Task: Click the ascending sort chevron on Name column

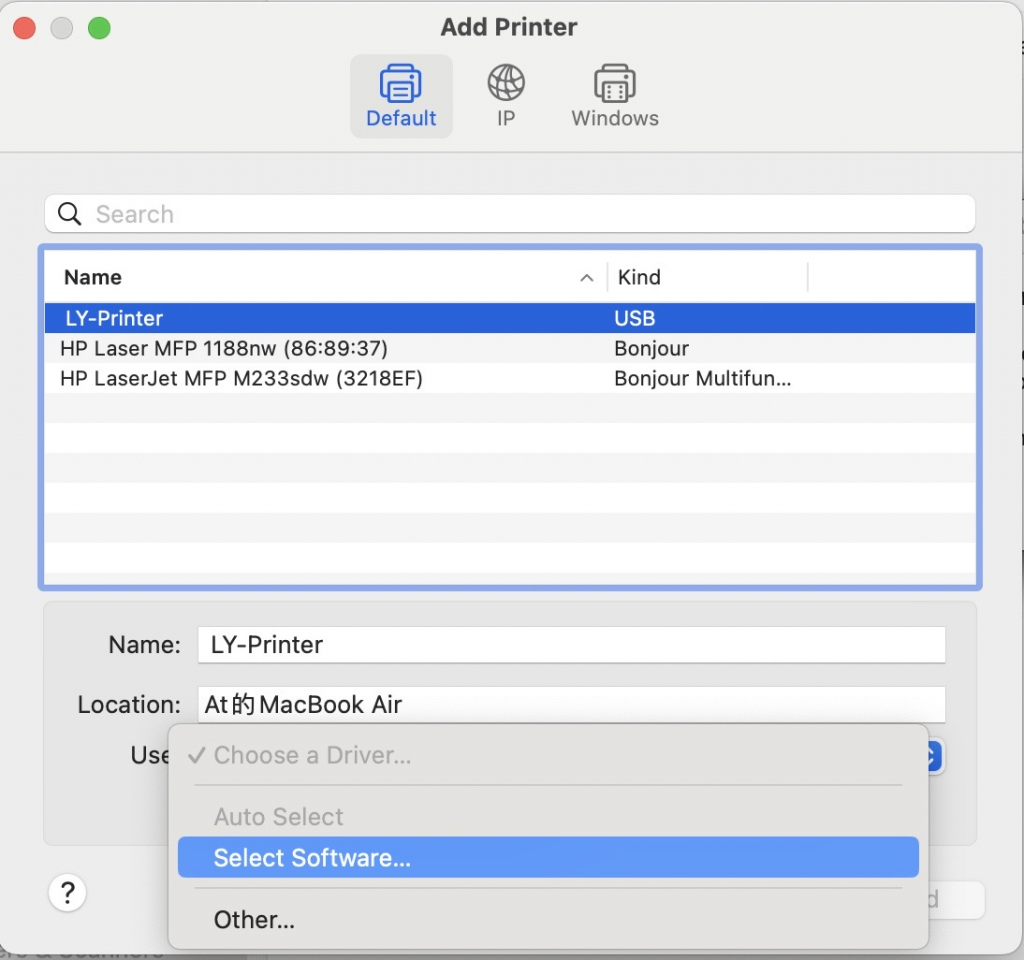Action: point(588,277)
